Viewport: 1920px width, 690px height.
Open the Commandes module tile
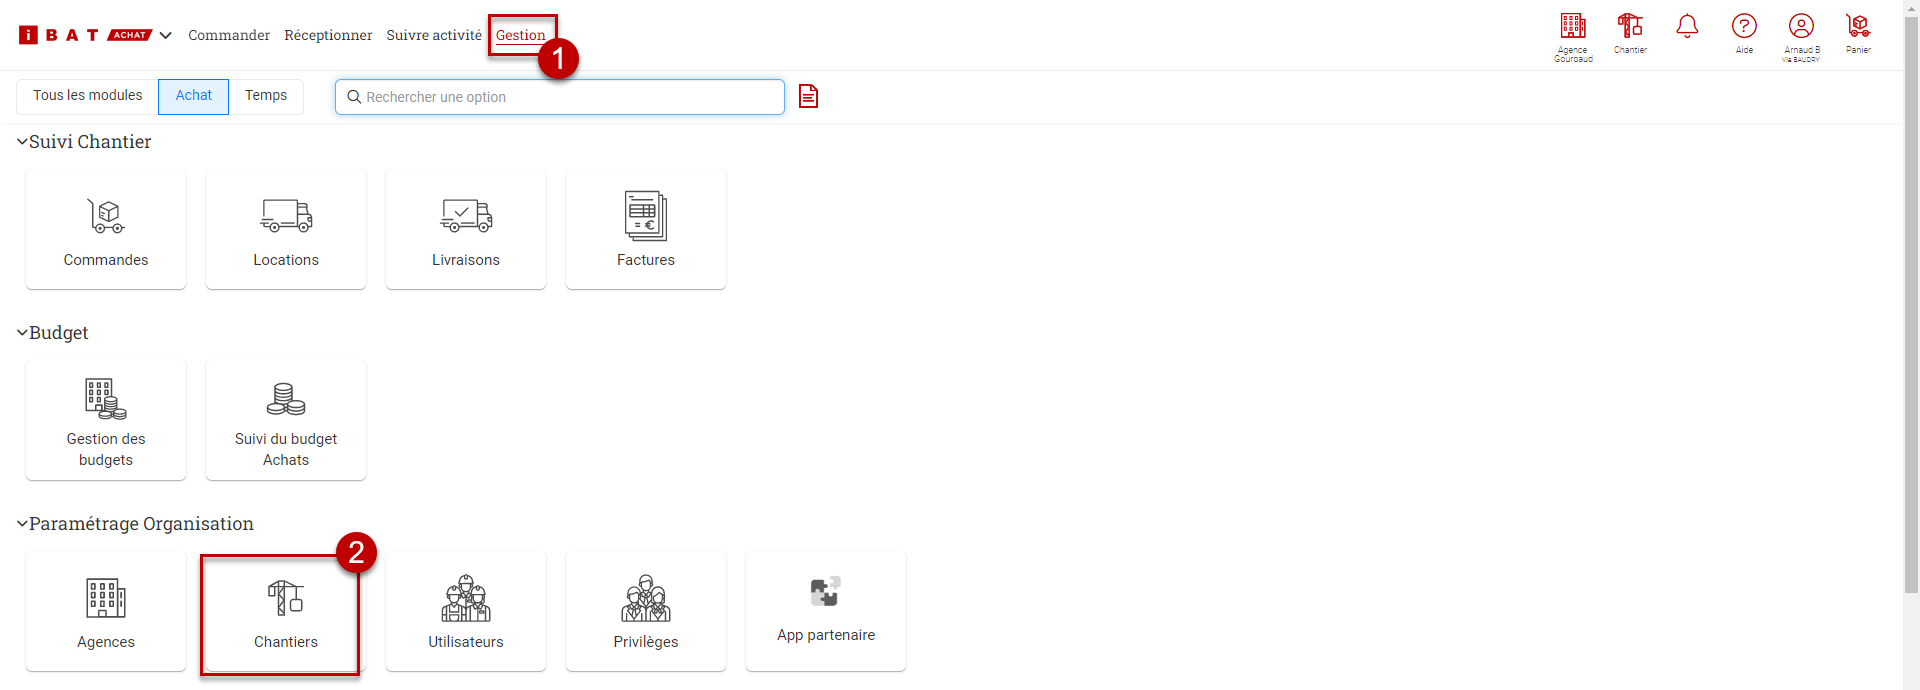(106, 230)
